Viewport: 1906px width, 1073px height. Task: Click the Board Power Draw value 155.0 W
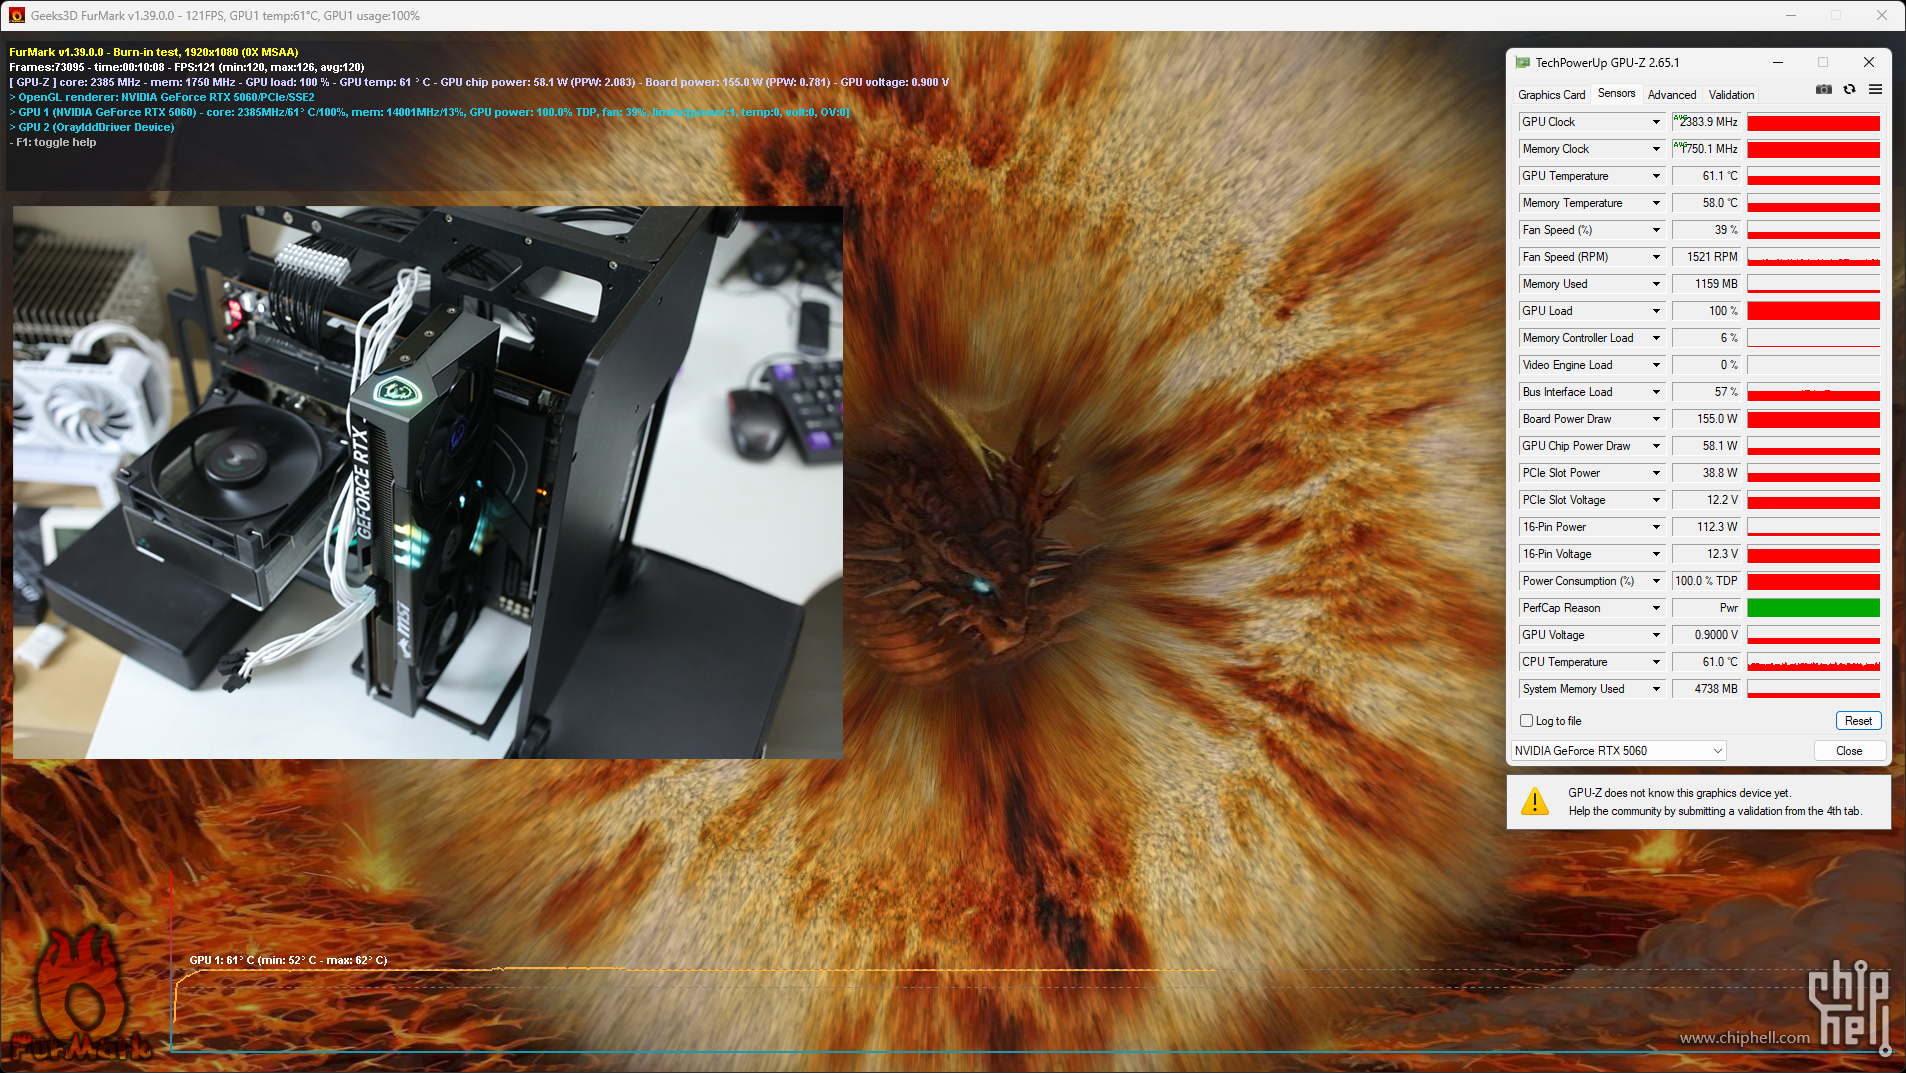click(1707, 419)
